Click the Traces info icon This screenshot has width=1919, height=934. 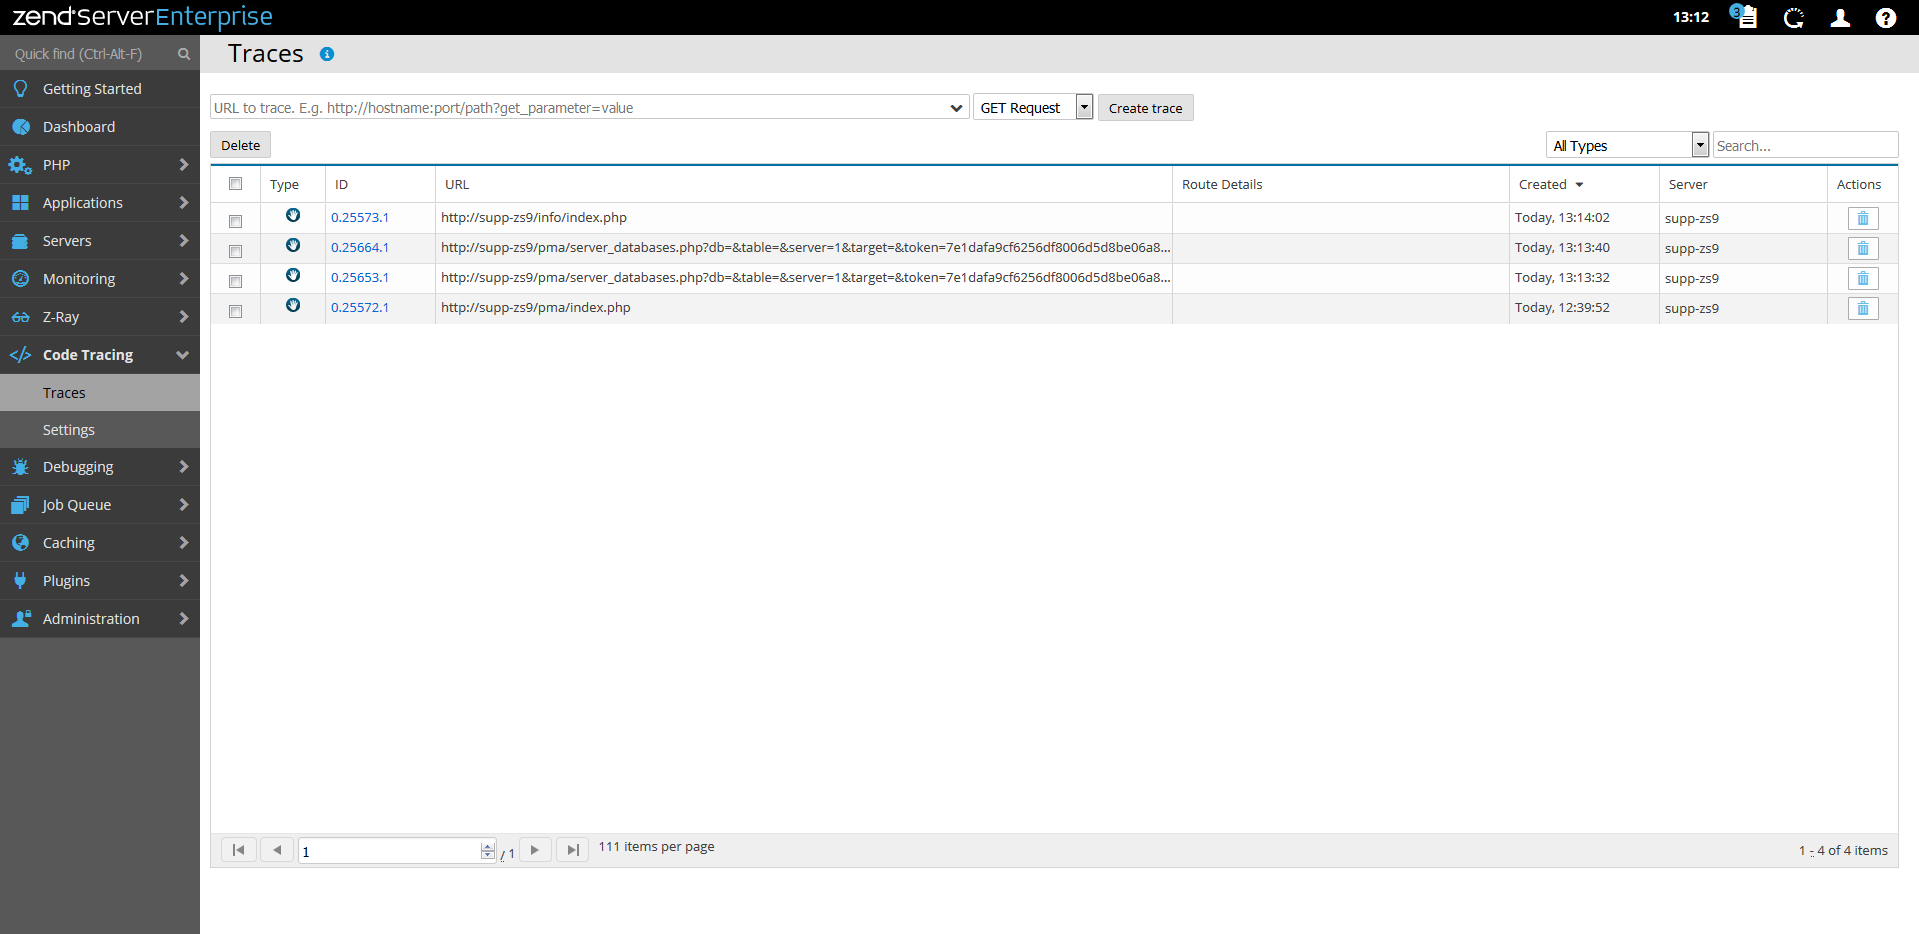coord(327,54)
